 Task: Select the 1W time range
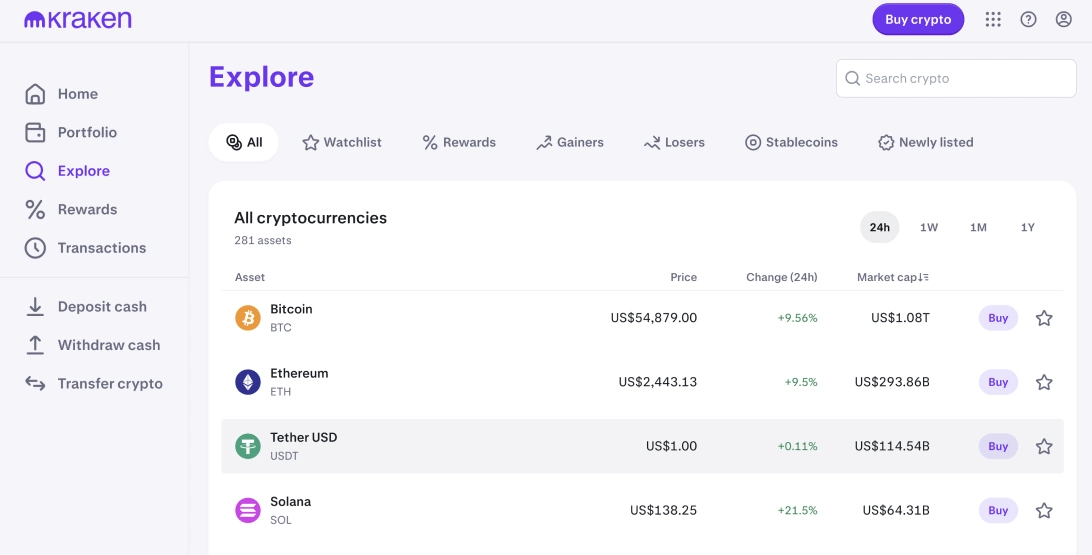929,227
